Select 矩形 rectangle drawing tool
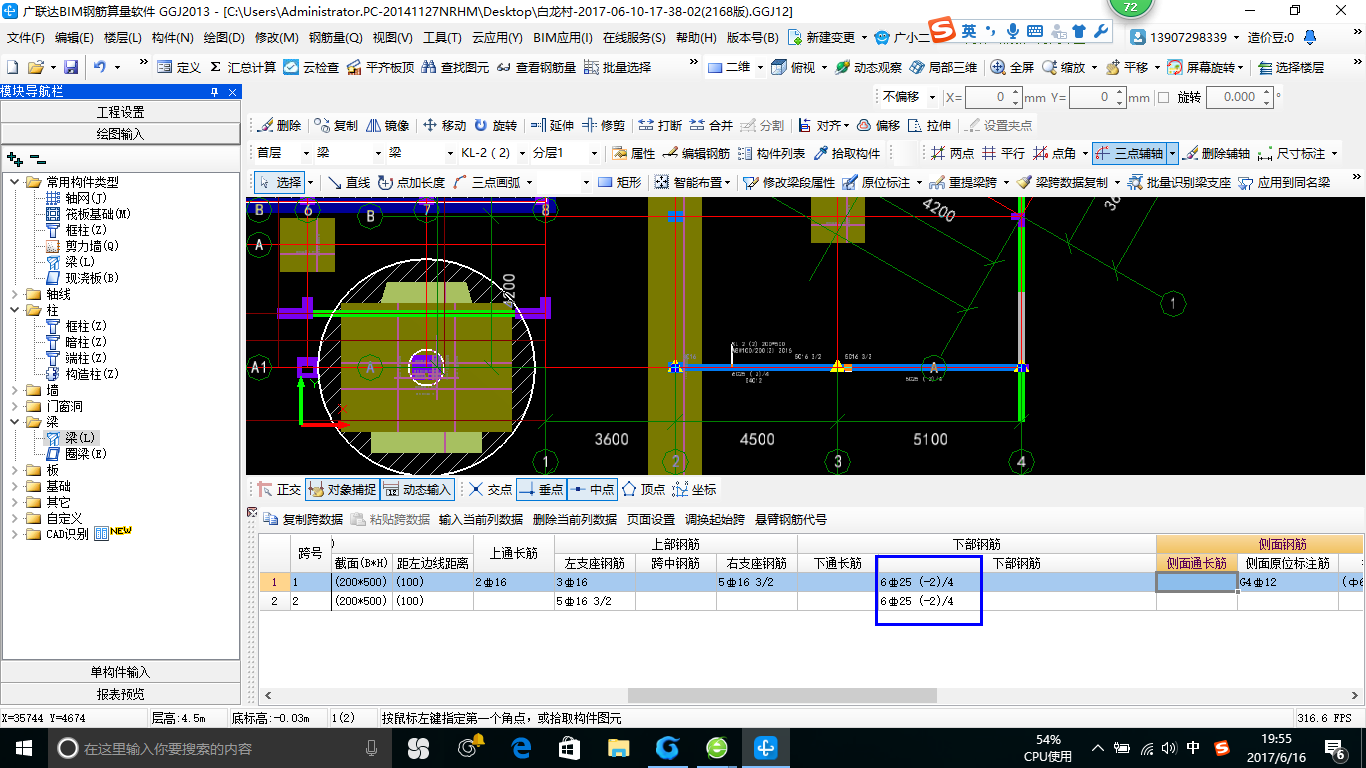Image resolution: width=1366 pixels, height=768 pixels. 619,182
